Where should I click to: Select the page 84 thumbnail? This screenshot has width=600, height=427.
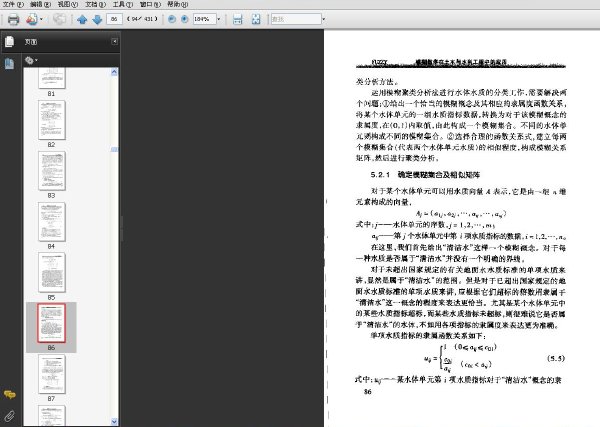(x=52, y=222)
